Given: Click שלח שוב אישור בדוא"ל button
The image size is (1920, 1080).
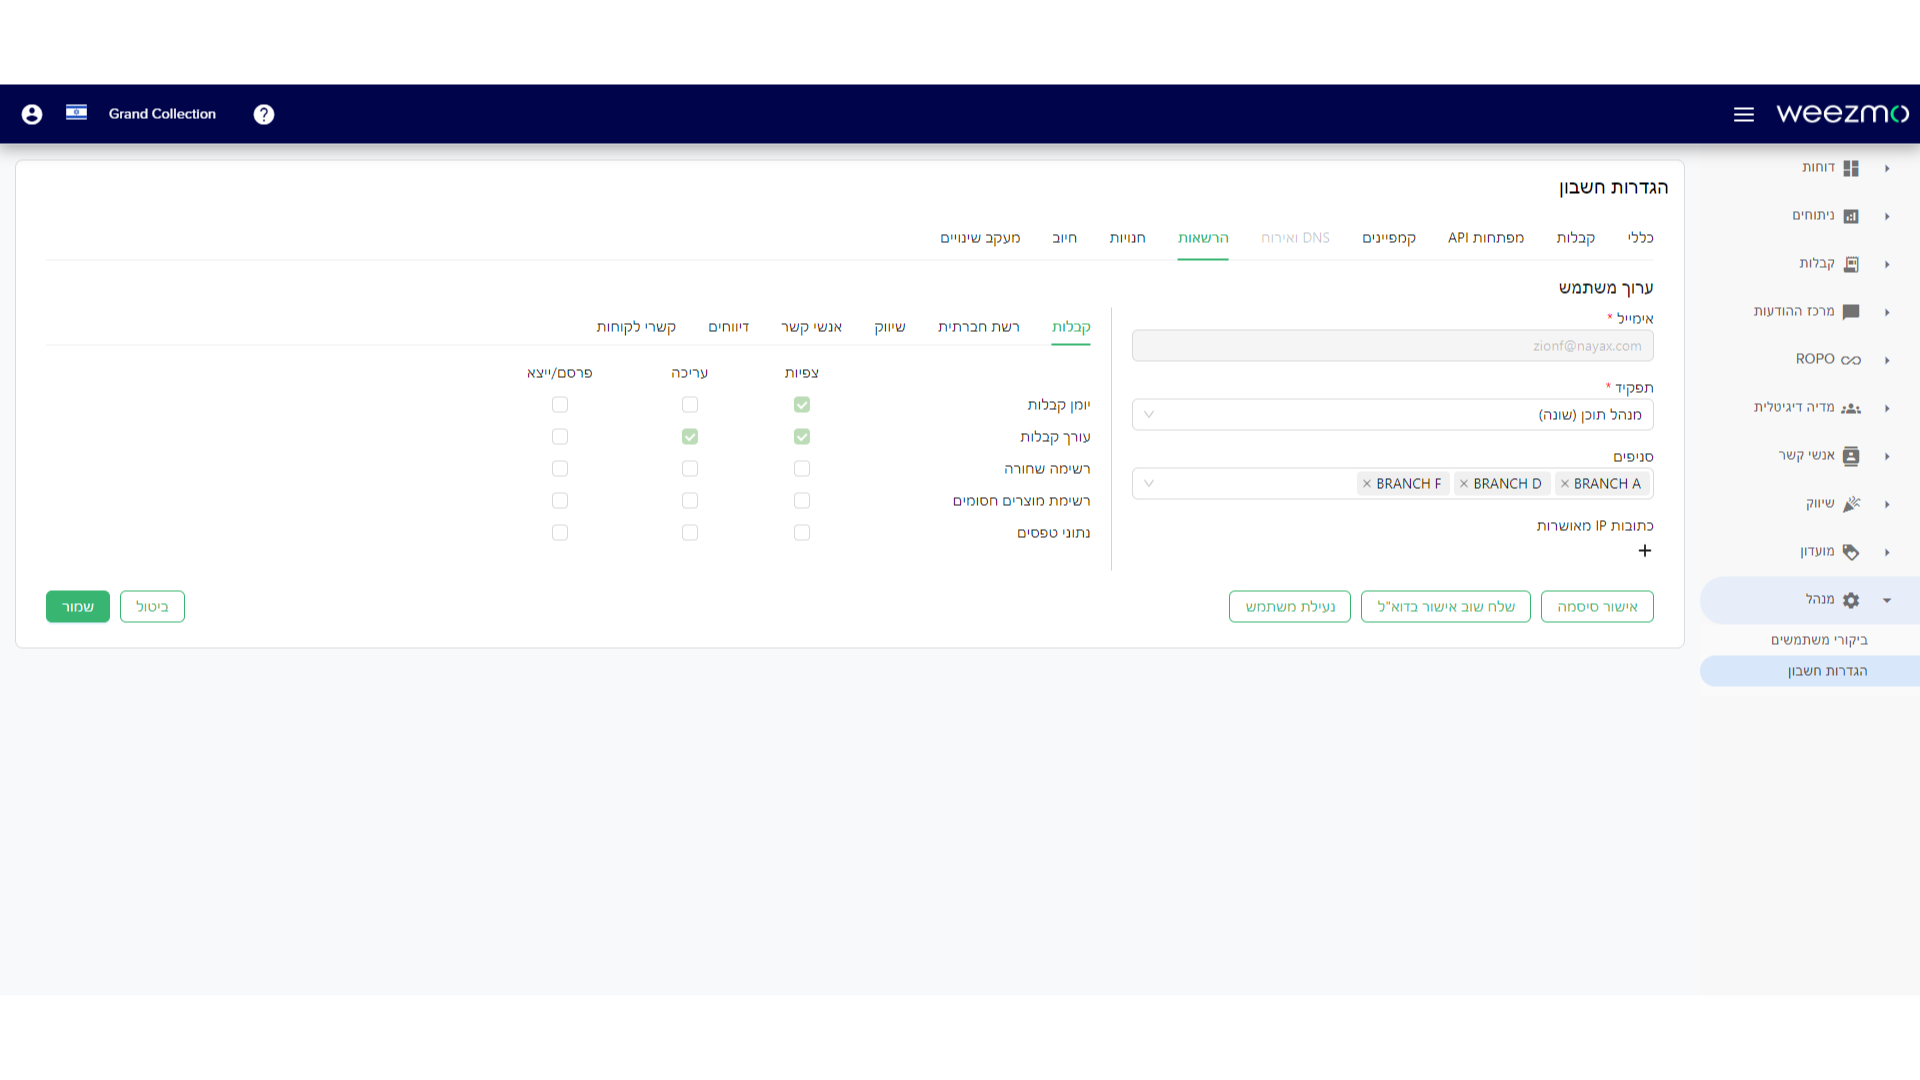Looking at the screenshot, I should pos(1446,607).
